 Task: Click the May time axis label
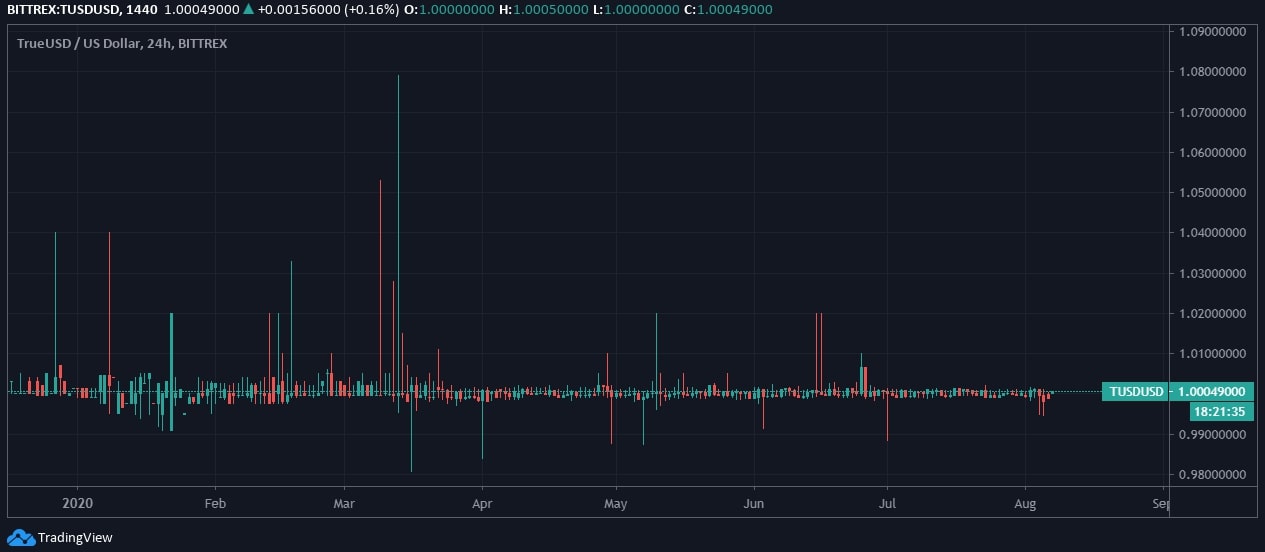(x=615, y=503)
